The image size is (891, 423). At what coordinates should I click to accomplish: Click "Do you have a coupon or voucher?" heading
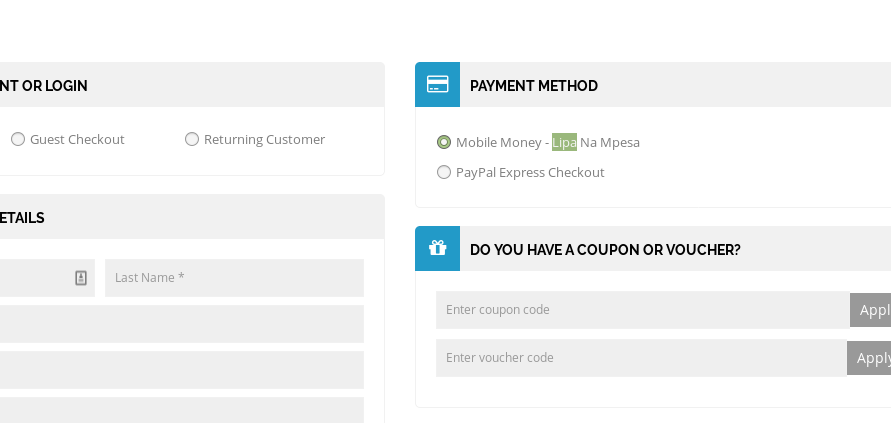pyautogui.click(x=605, y=250)
